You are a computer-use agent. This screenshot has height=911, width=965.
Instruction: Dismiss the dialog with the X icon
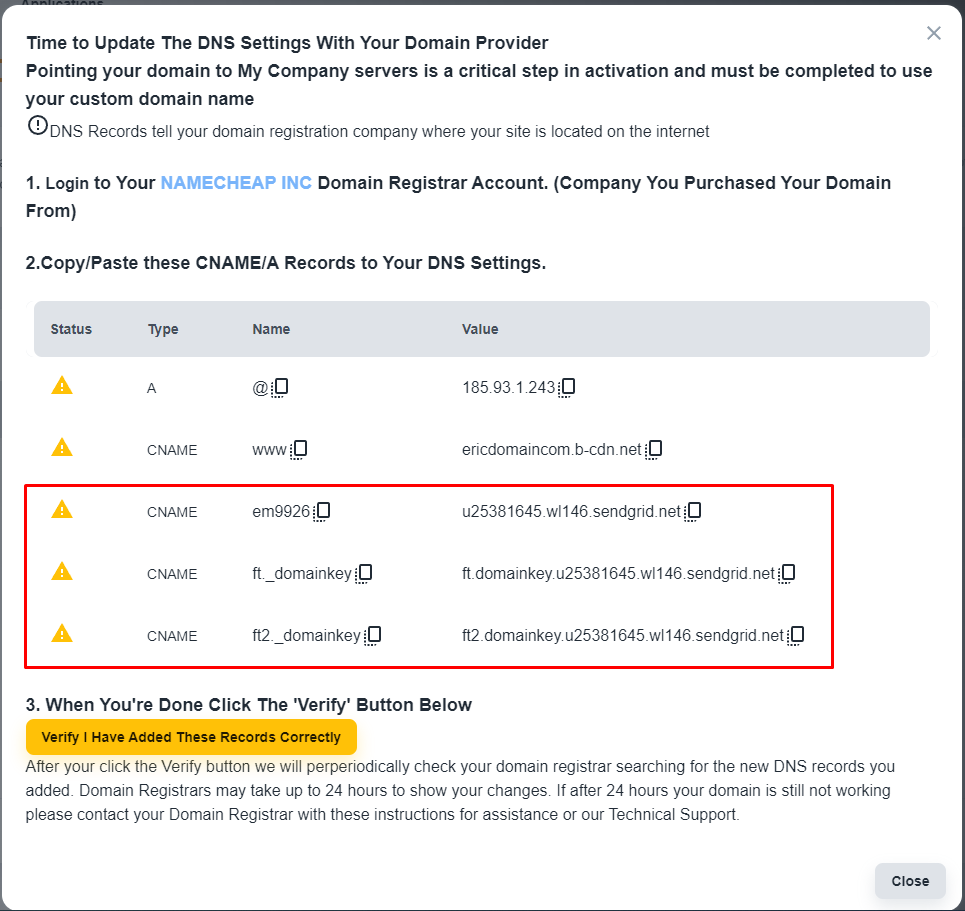pyautogui.click(x=934, y=33)
